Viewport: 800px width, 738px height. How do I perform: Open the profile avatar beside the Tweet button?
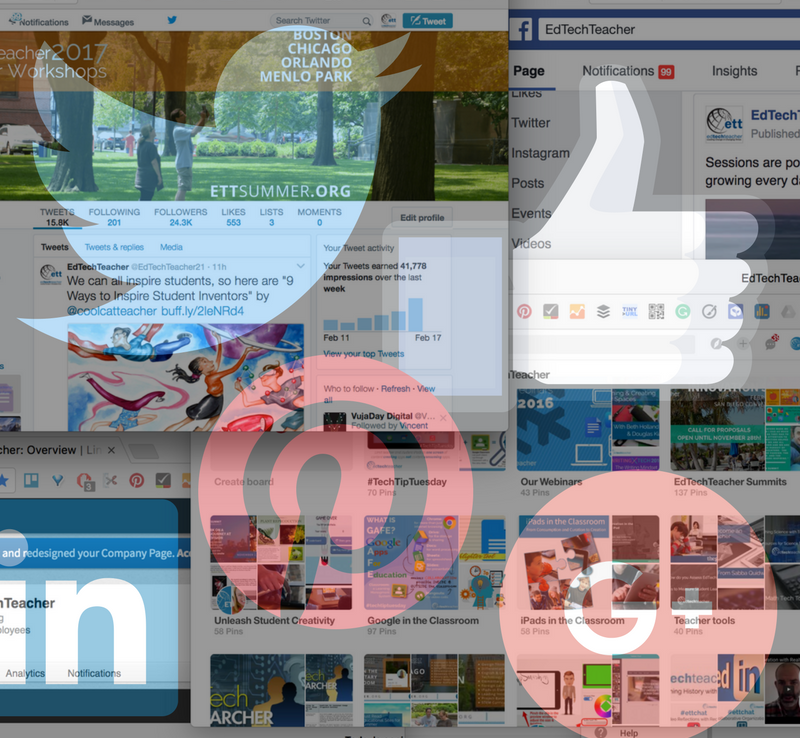click(389, 20)
